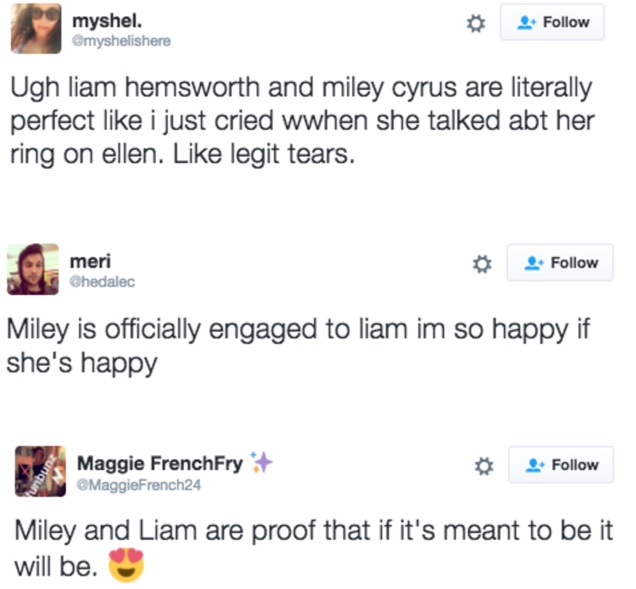Follow the meri account
This screenshot has height=589, width=636.
click(x=560, y=263)
